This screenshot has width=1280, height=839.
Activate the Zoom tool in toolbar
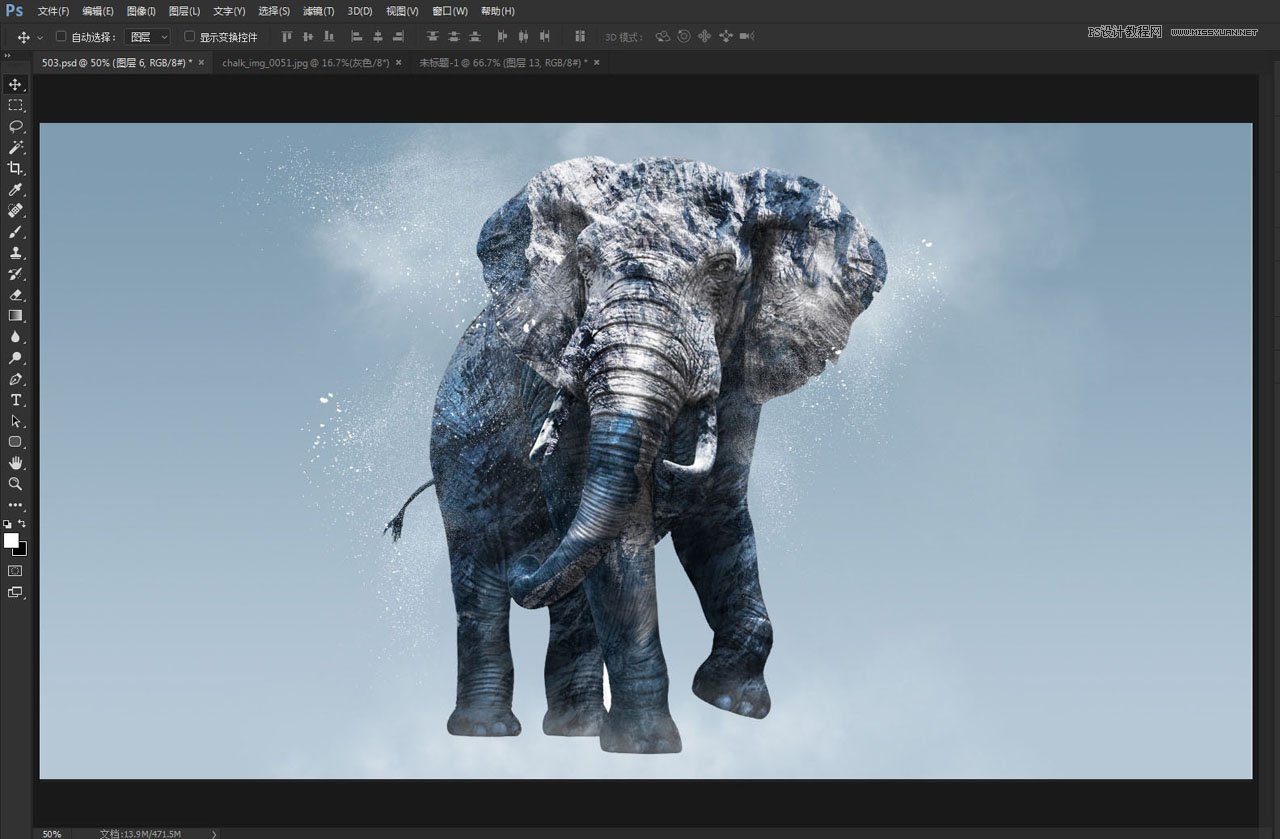pyautogui.click(x=15, y=484)
